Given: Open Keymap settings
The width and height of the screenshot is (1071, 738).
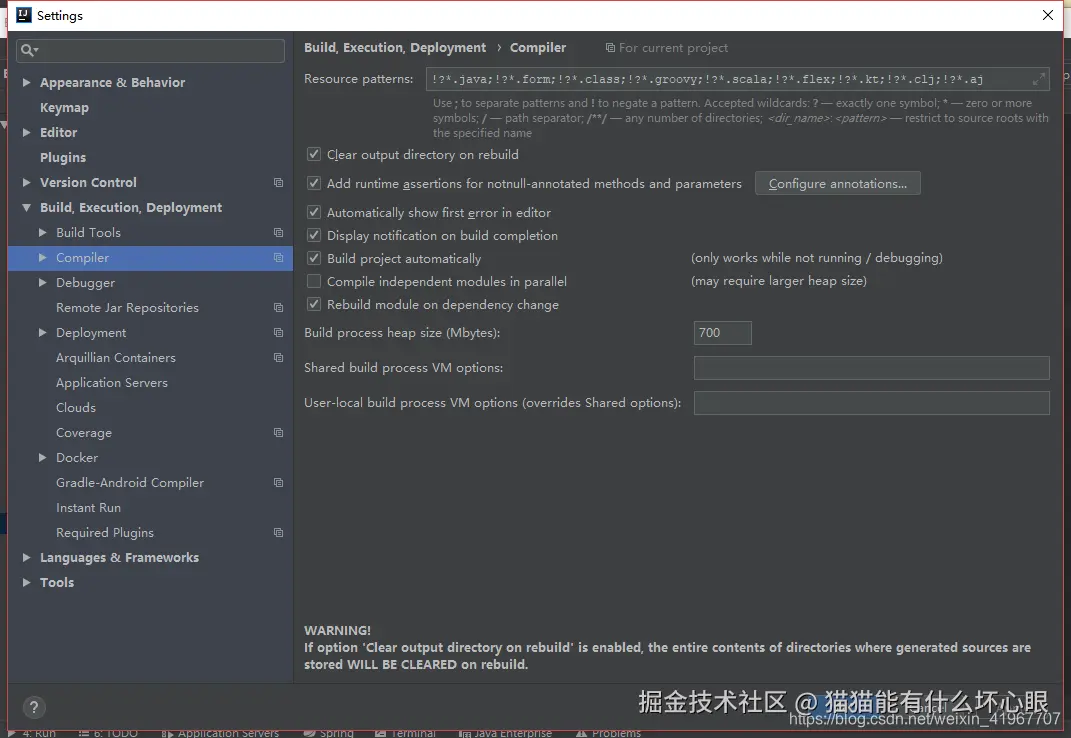Looking at the screenshot, I should (64, 108).
